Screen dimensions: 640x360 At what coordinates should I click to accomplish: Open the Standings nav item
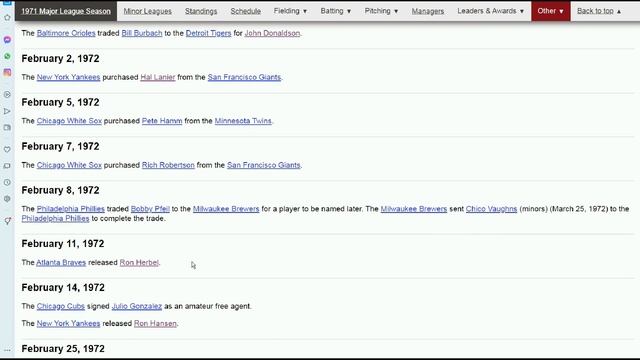pos(201,11)
